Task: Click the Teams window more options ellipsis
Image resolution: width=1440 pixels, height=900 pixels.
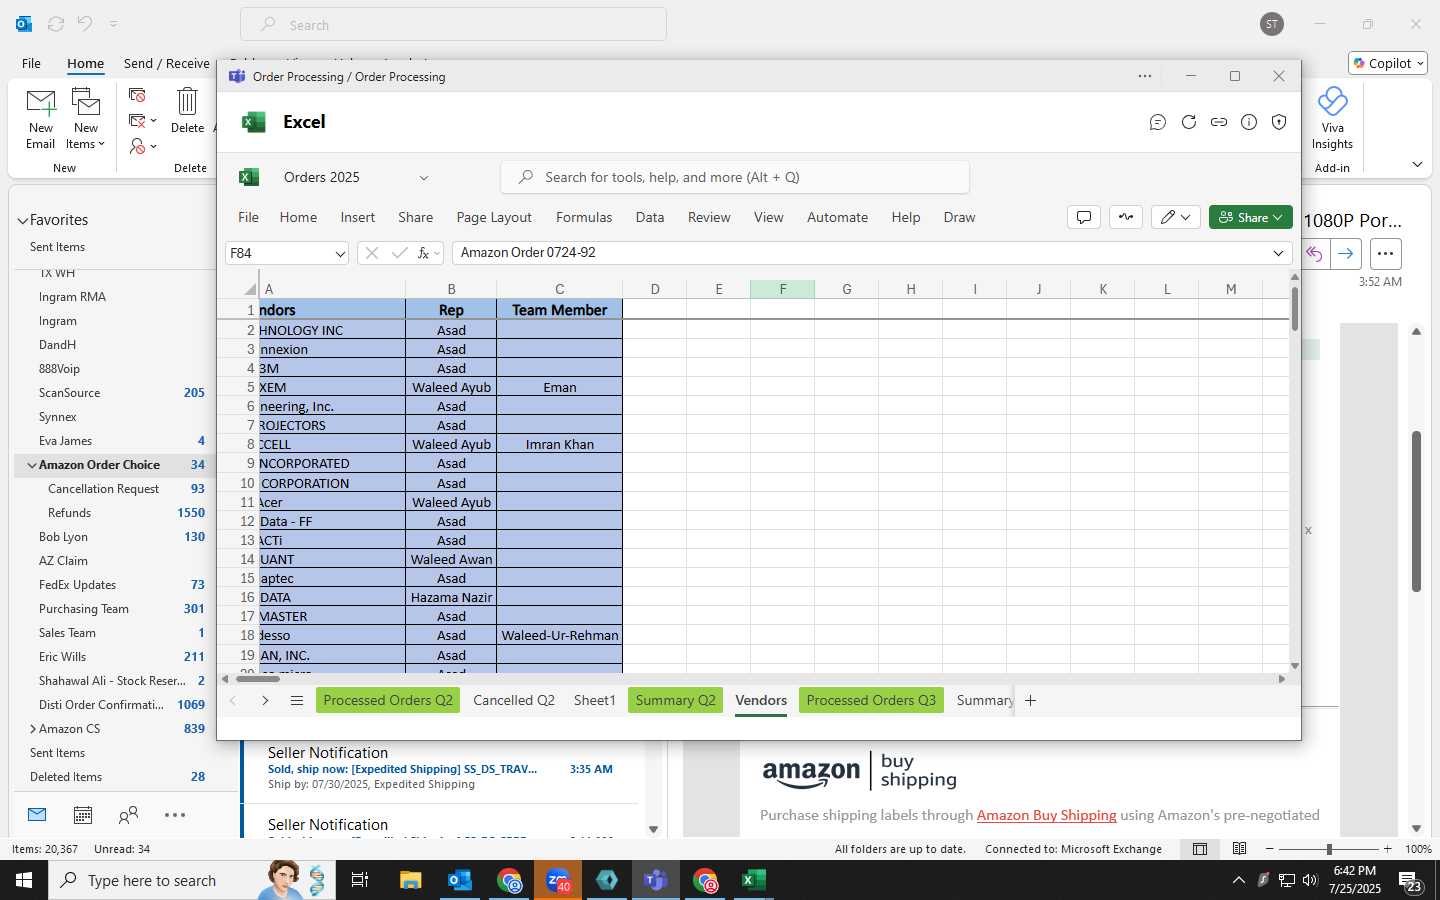Action: (1145, 76)
